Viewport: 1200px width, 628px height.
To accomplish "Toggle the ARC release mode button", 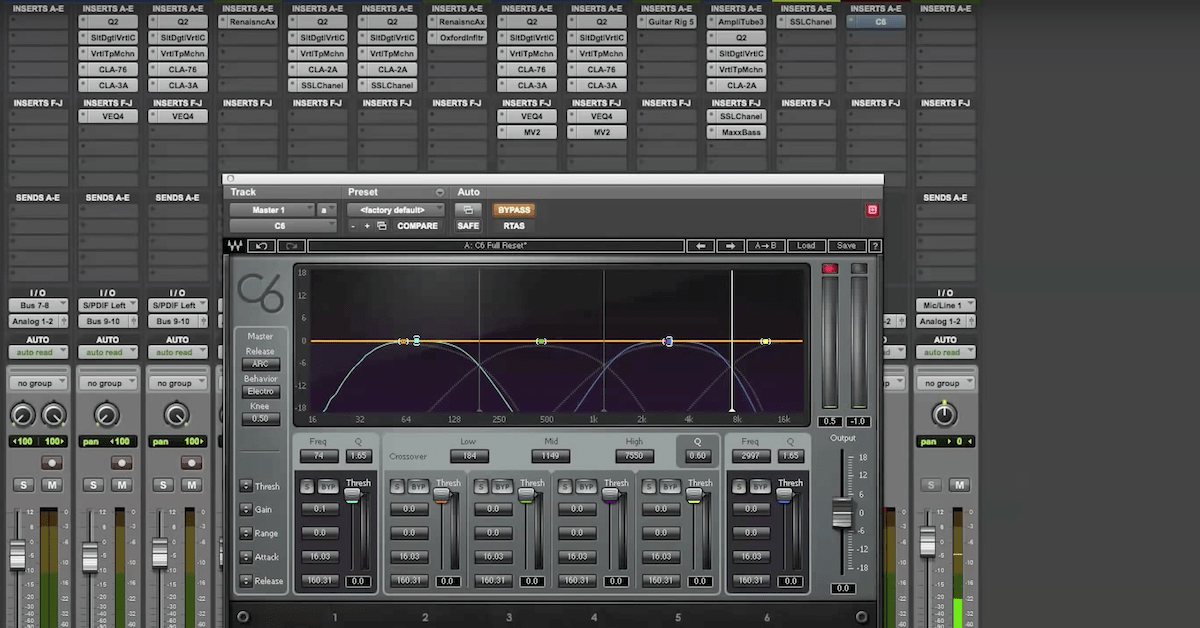I will (260, 364).
